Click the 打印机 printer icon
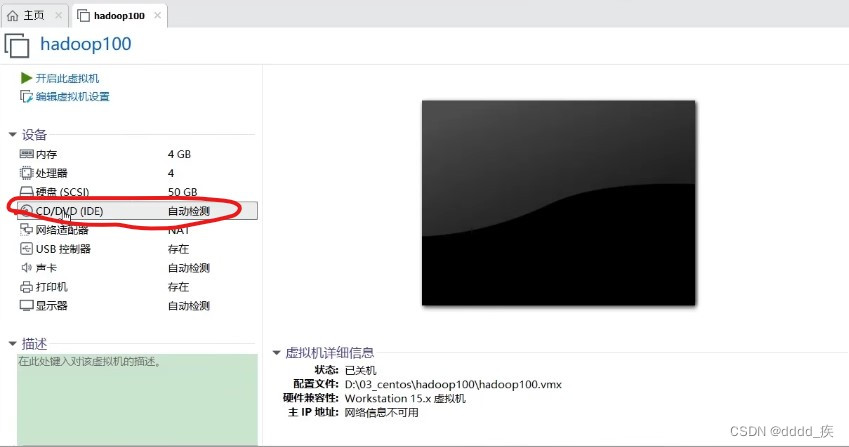Screen dimensions: 849x447 [x=27, y=287]
